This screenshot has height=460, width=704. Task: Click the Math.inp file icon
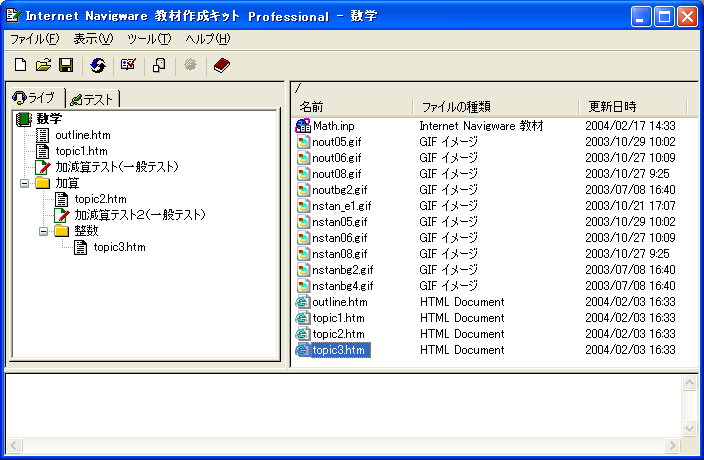tap(303, 126)
